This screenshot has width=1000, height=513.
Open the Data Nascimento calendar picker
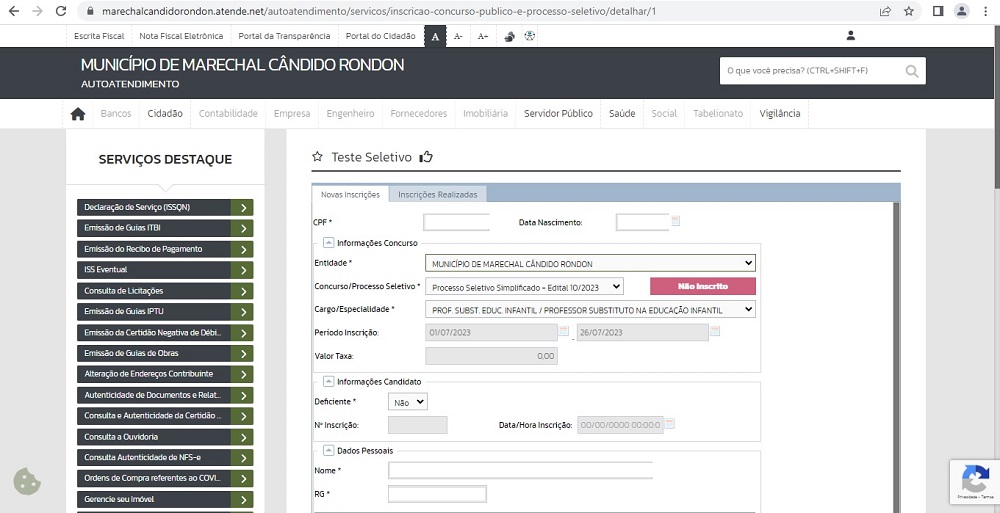point(676,221)
